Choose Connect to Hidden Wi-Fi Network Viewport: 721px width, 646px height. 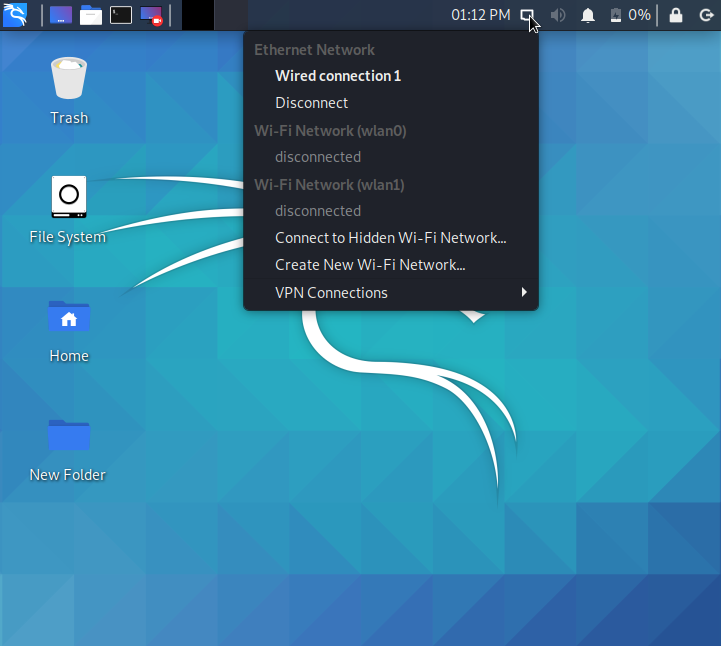point(390,238)
